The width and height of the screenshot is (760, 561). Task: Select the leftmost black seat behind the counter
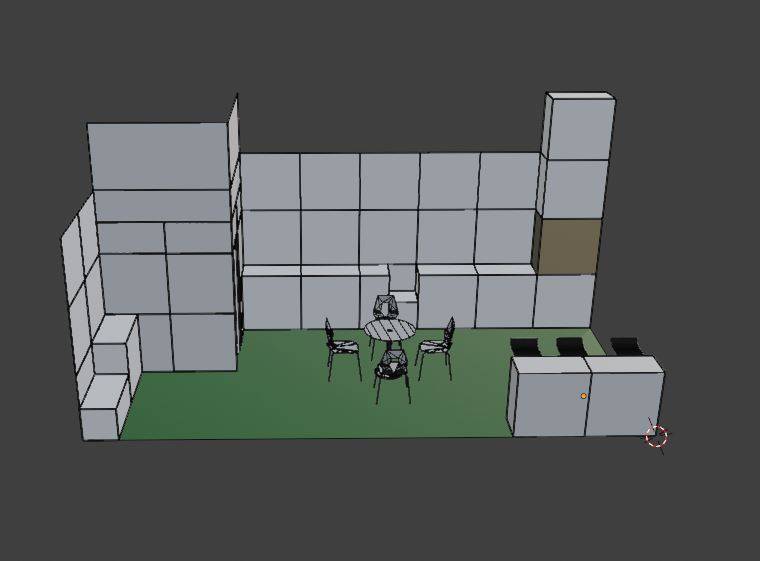click(x=525, y=347)
